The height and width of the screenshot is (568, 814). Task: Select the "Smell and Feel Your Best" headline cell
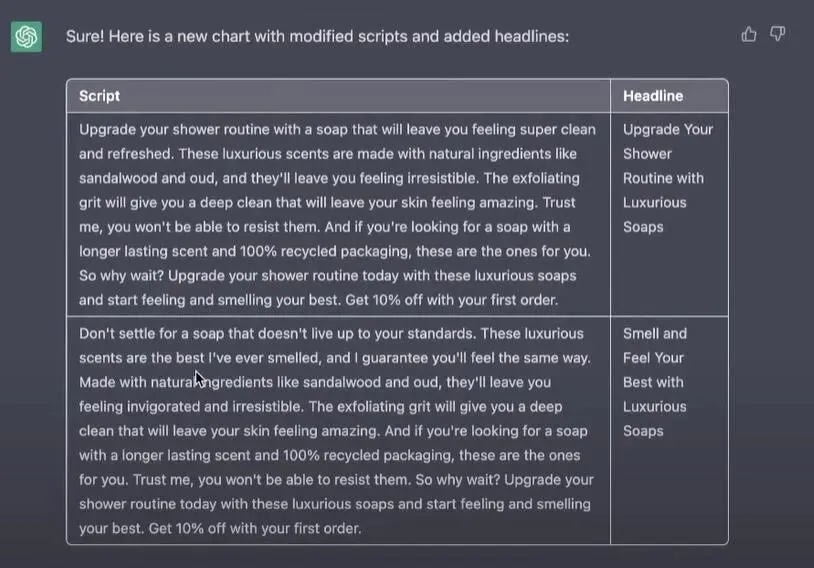click(x=655, y=382)
